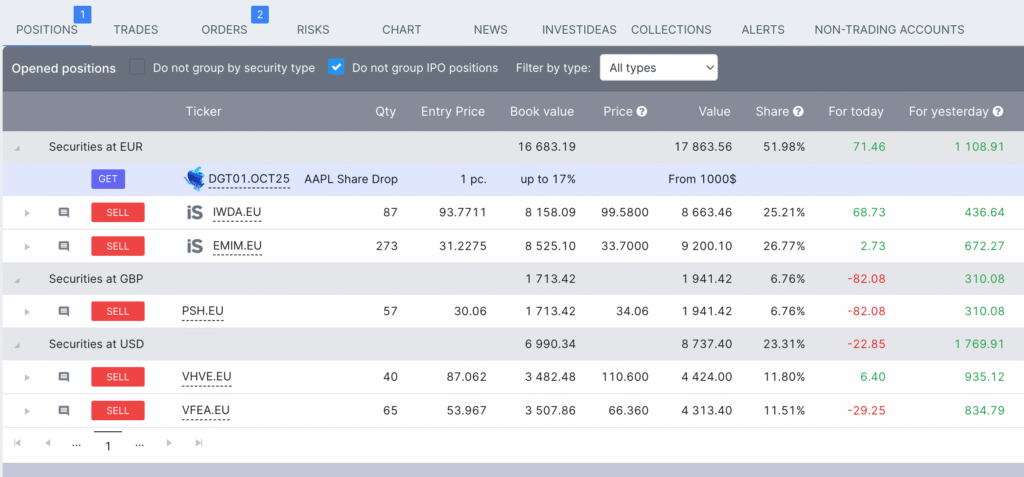Viewport: 1024px width, 477px height.
Task: Switch to the Trades tab
Action: pos(136,30)
